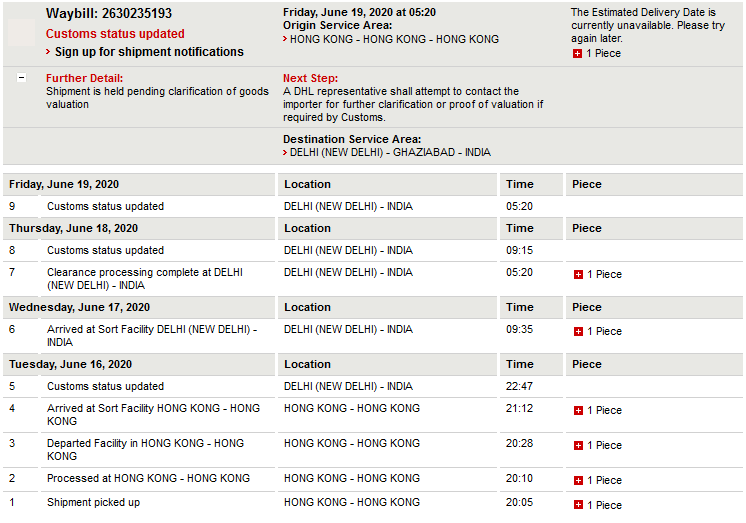Screen dimensions: 746x523
Task: Collapse the Further Detail section with minus button
Action: (21, 78)
